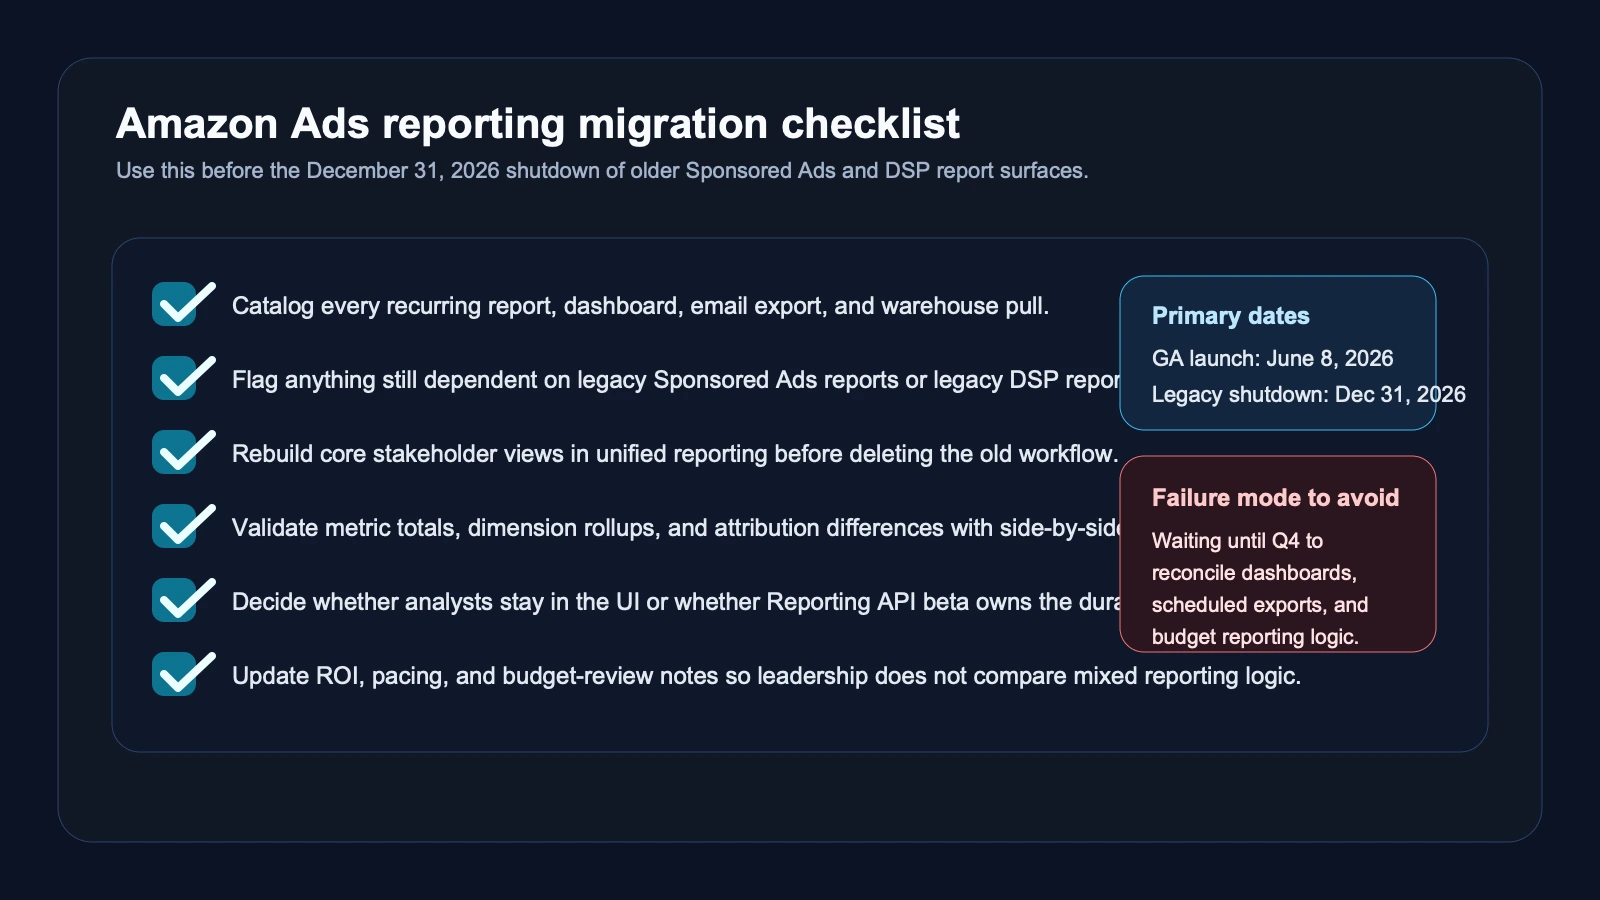The width and height of the screenshot is (1600, 900).
Task: Toggle the 'Catalog every recurring report' checkbox
Action: (x=175, y=305)
